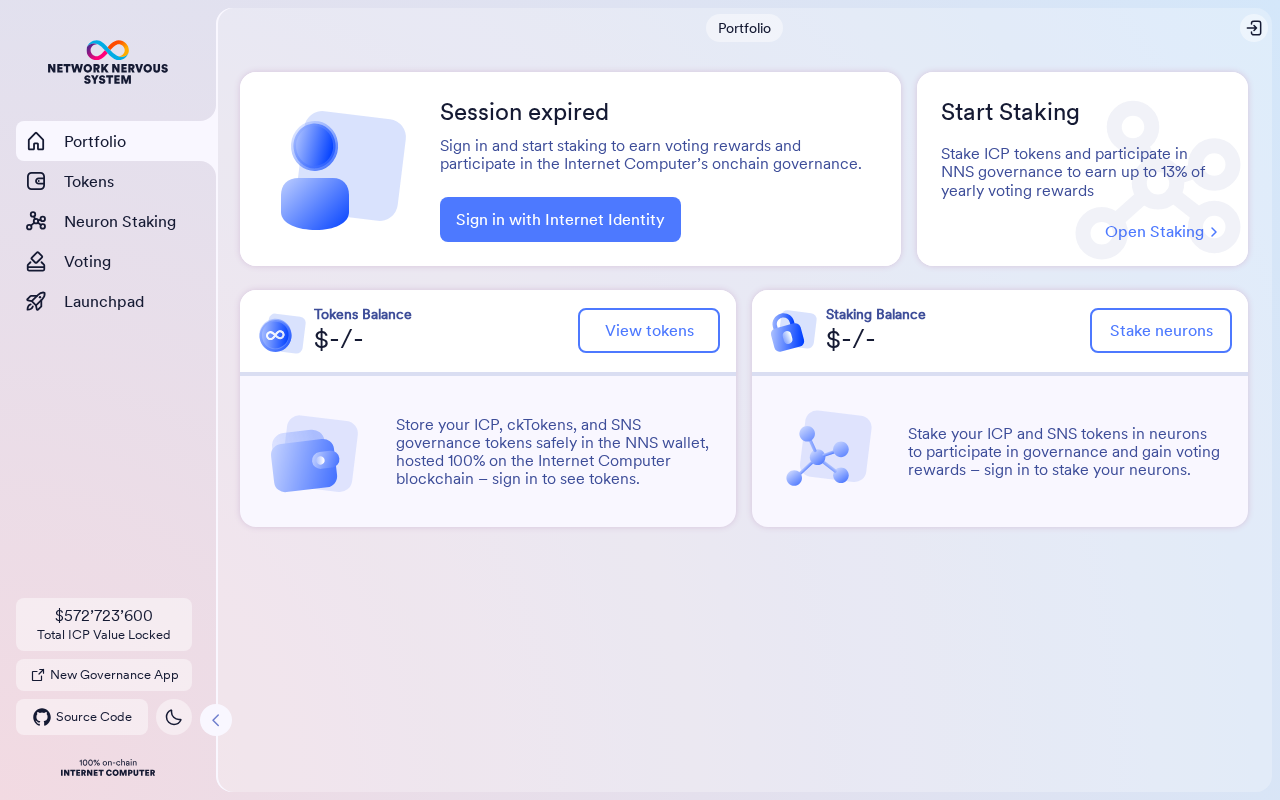Select Launchpad from the sidebar
The image size is (1280, 800).
pyautogui.click(x=116, y=301)
